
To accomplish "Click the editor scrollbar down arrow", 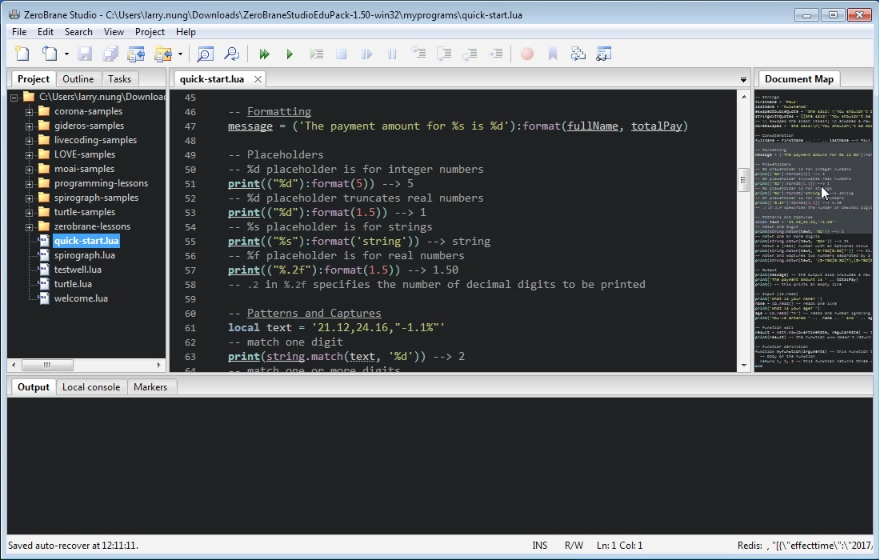I will (x=743, y=365).
